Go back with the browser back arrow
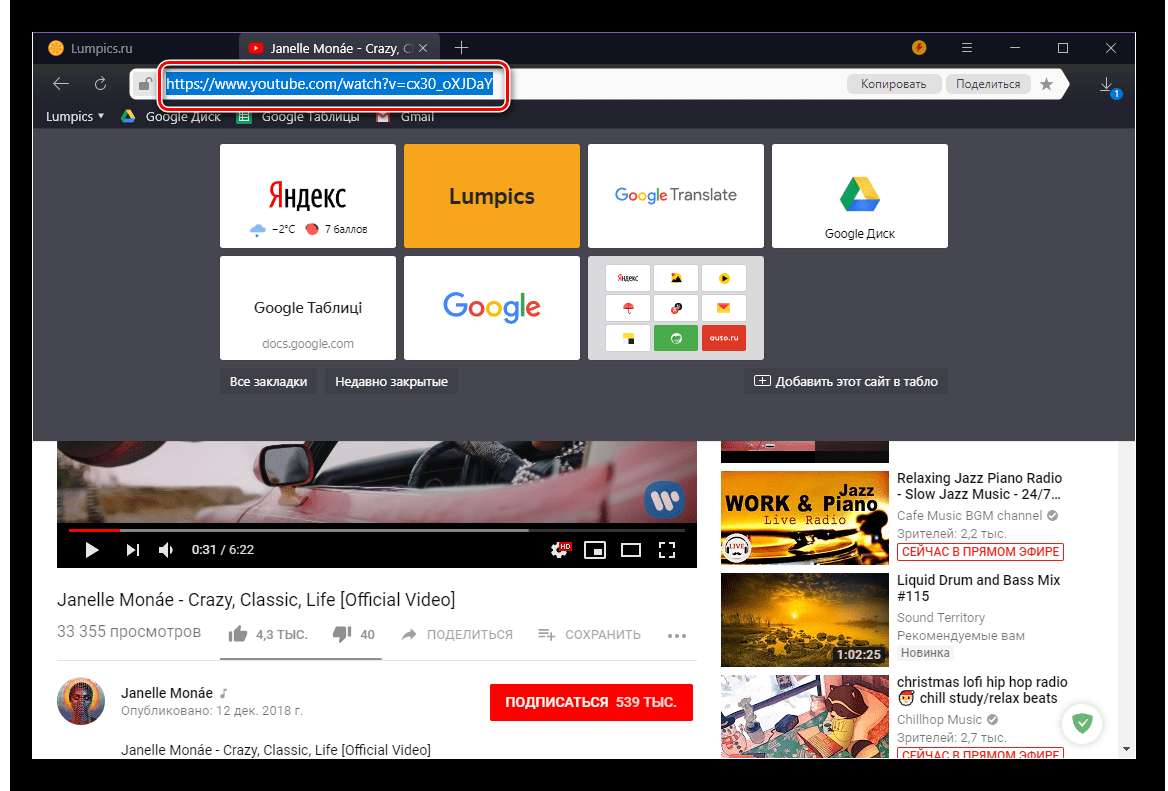The height and width of the screenshot is (791, 1168). [61, 84]
